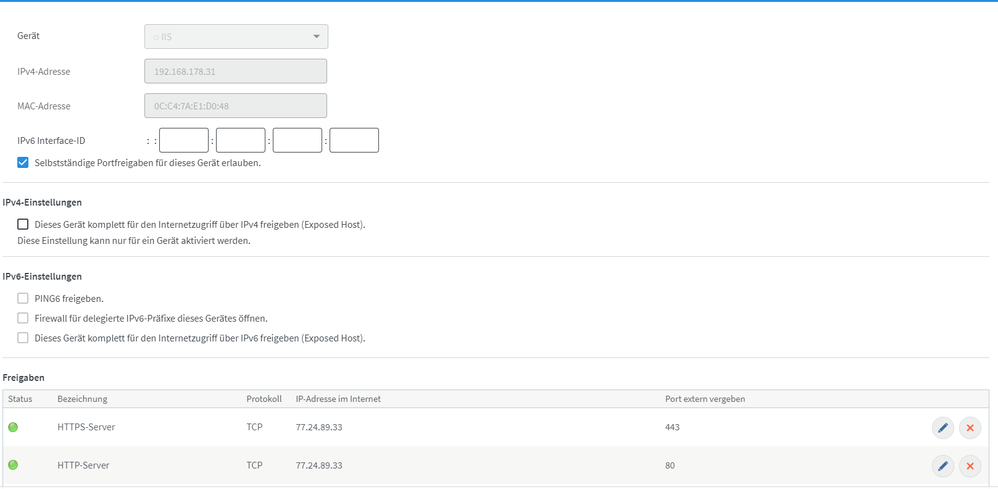Click IP 77.24.89.33 in HTTP-Server row
The height and width of the screenshot is (489, 998).
click(320, 465)
